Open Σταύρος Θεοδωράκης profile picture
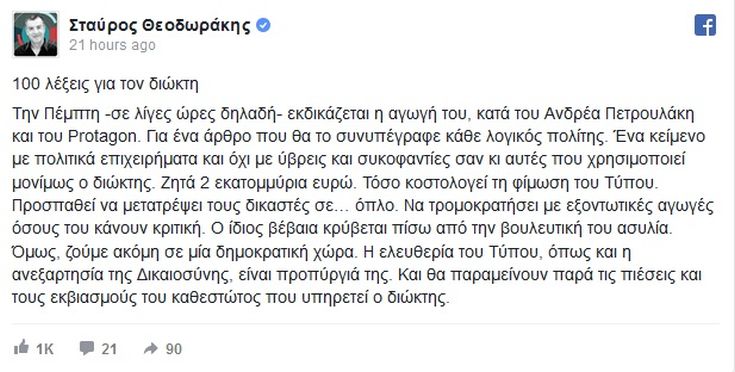The width and height of the screenshot is (735, 372). [x=36, y=34]
